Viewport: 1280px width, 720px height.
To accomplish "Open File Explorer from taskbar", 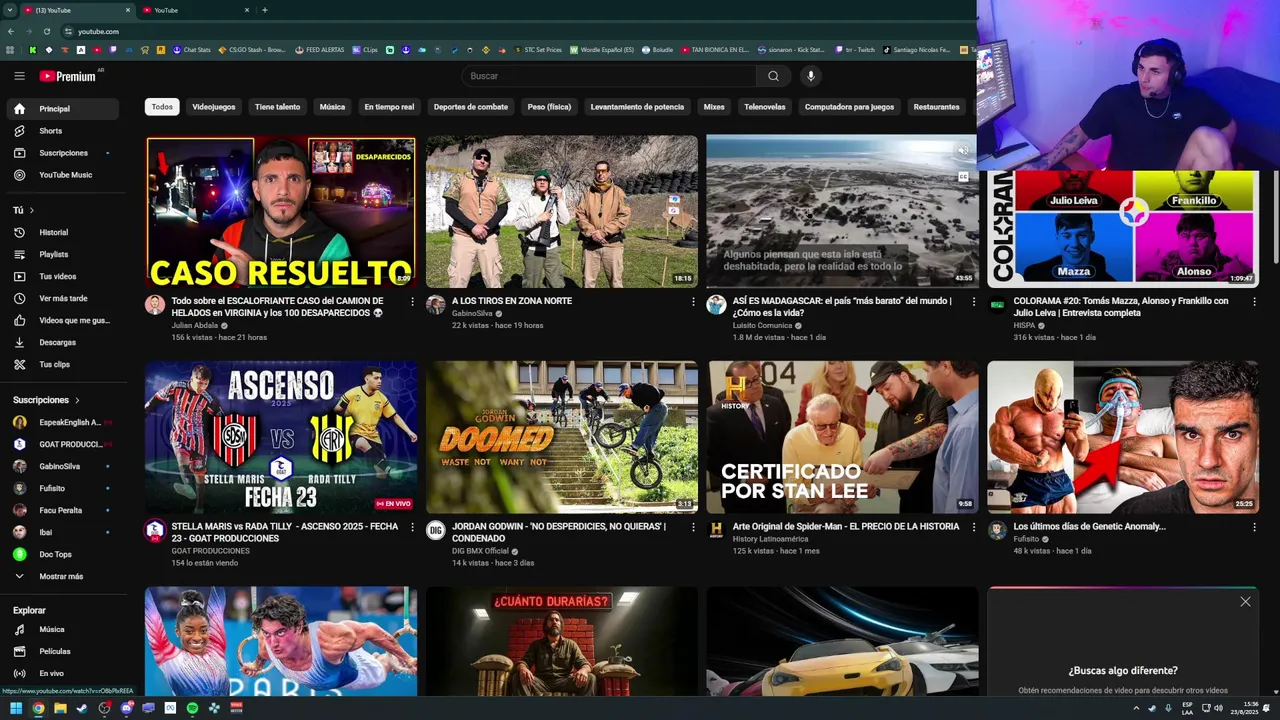I will pyautogui.click(x=60, y=708).
